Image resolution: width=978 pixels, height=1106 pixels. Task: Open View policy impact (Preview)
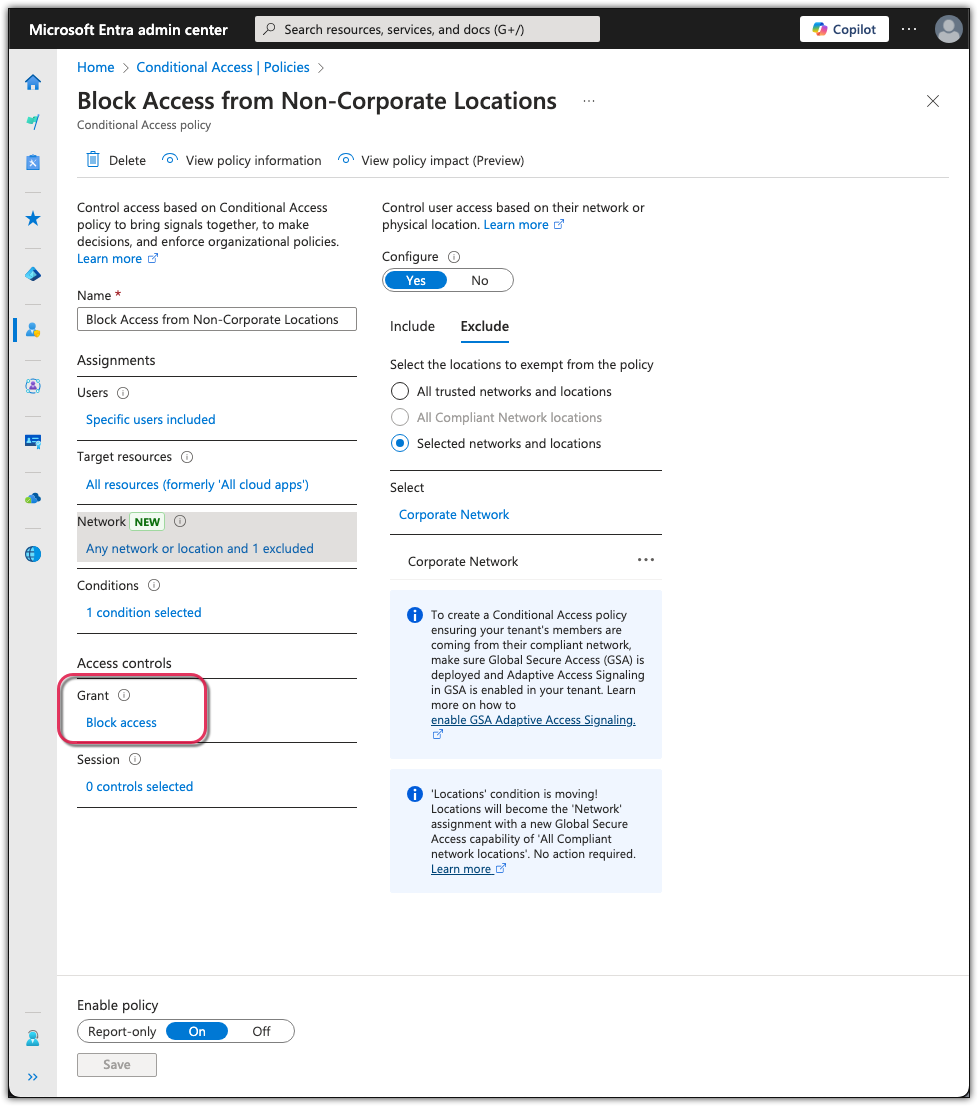[431, 160]
